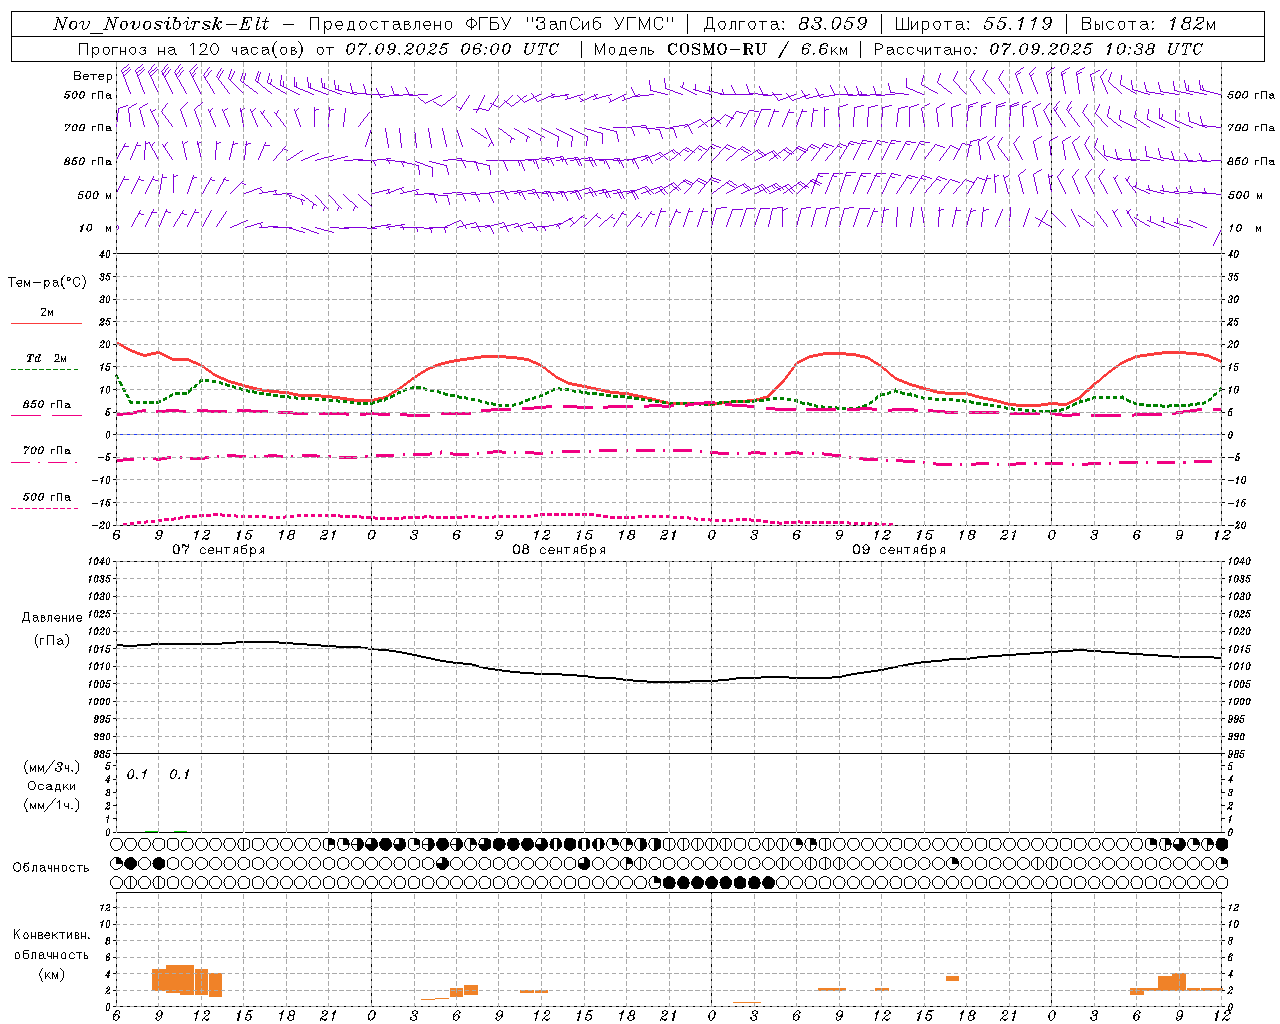Viewport: 1280px width, 1024px height.
Task: Click the Осадки panel label
Action: [x=51, y=786]
